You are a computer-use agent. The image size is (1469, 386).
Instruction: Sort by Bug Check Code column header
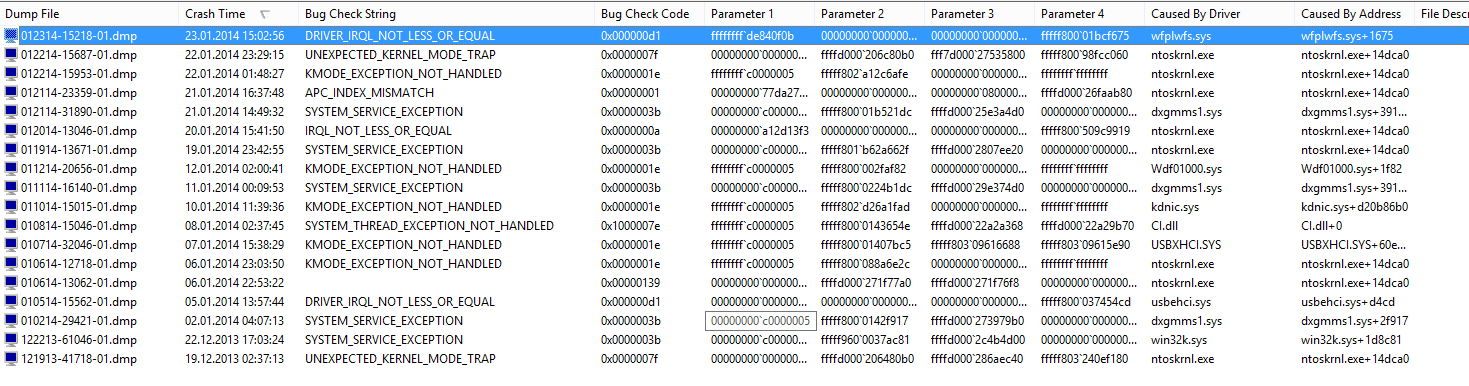click(x=649, y=14)
